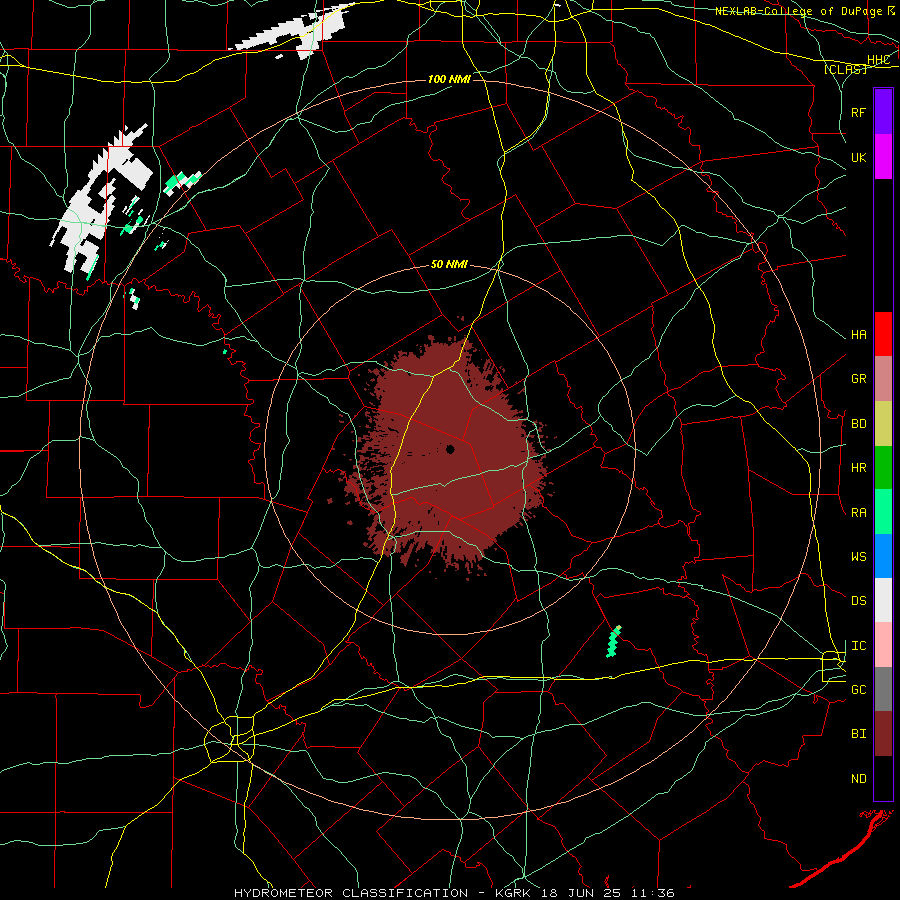
Task: Click the [CLAS] label
Action: point(845,69)
